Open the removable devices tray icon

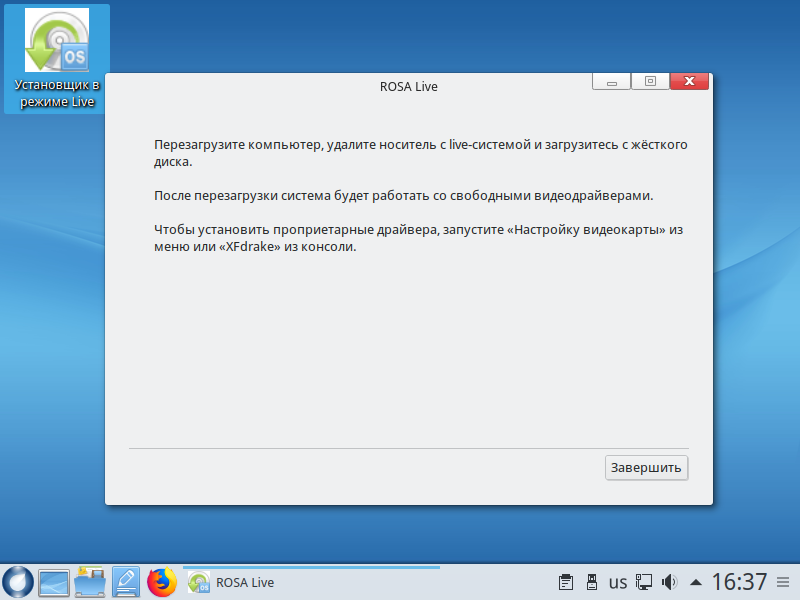point(591,582)
